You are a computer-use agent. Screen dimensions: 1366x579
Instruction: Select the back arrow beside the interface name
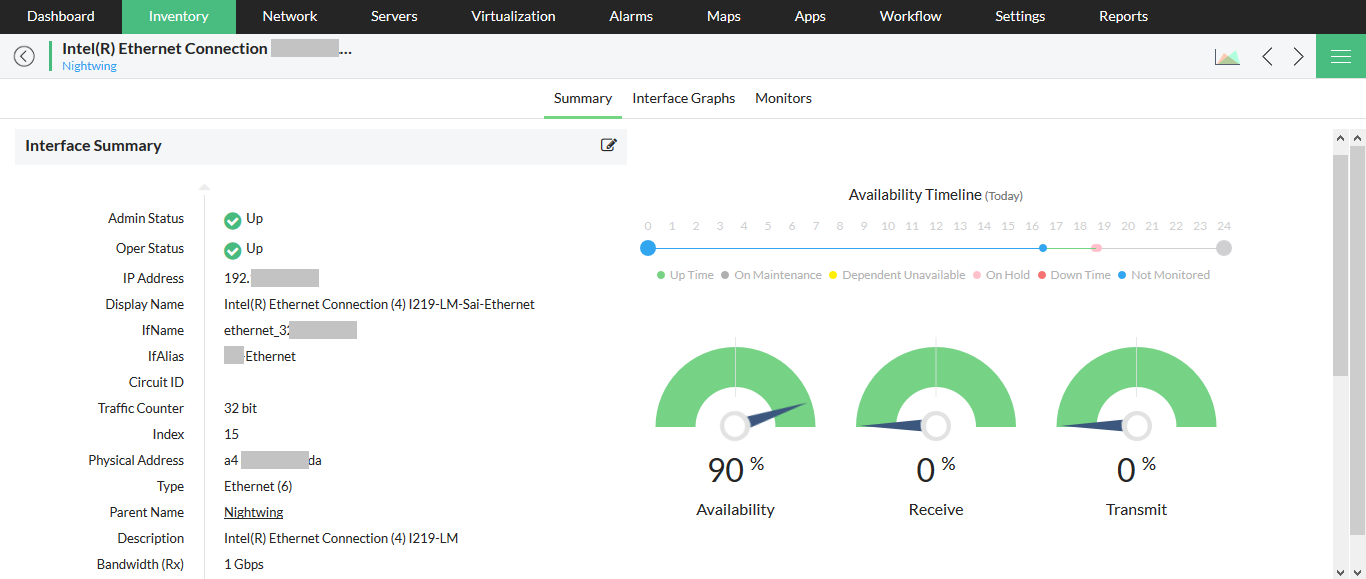point(24,56)
